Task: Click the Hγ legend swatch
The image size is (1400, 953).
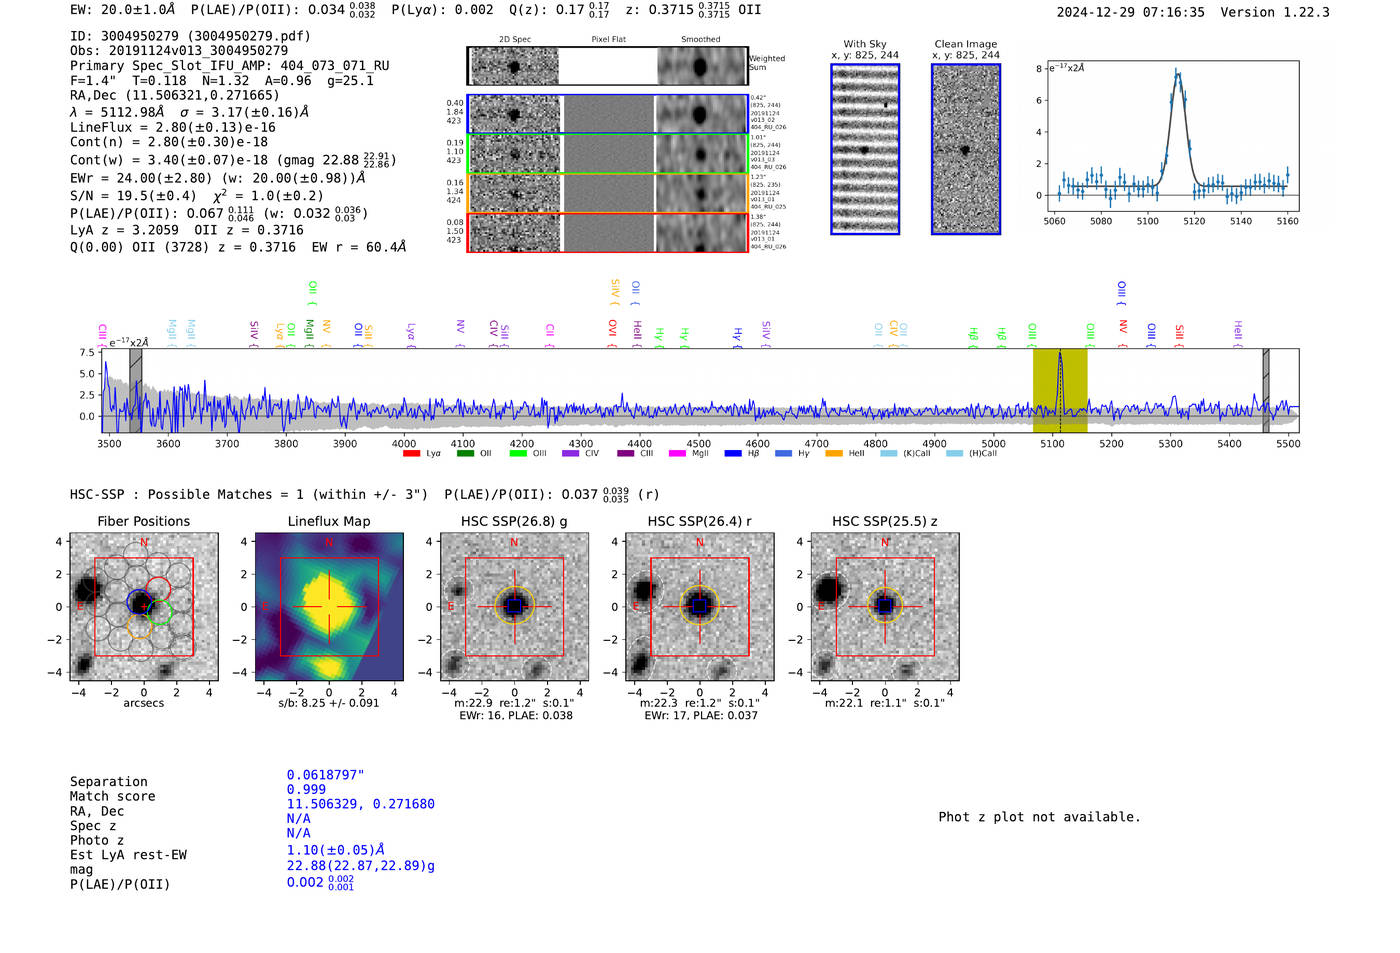Action: 783,454
